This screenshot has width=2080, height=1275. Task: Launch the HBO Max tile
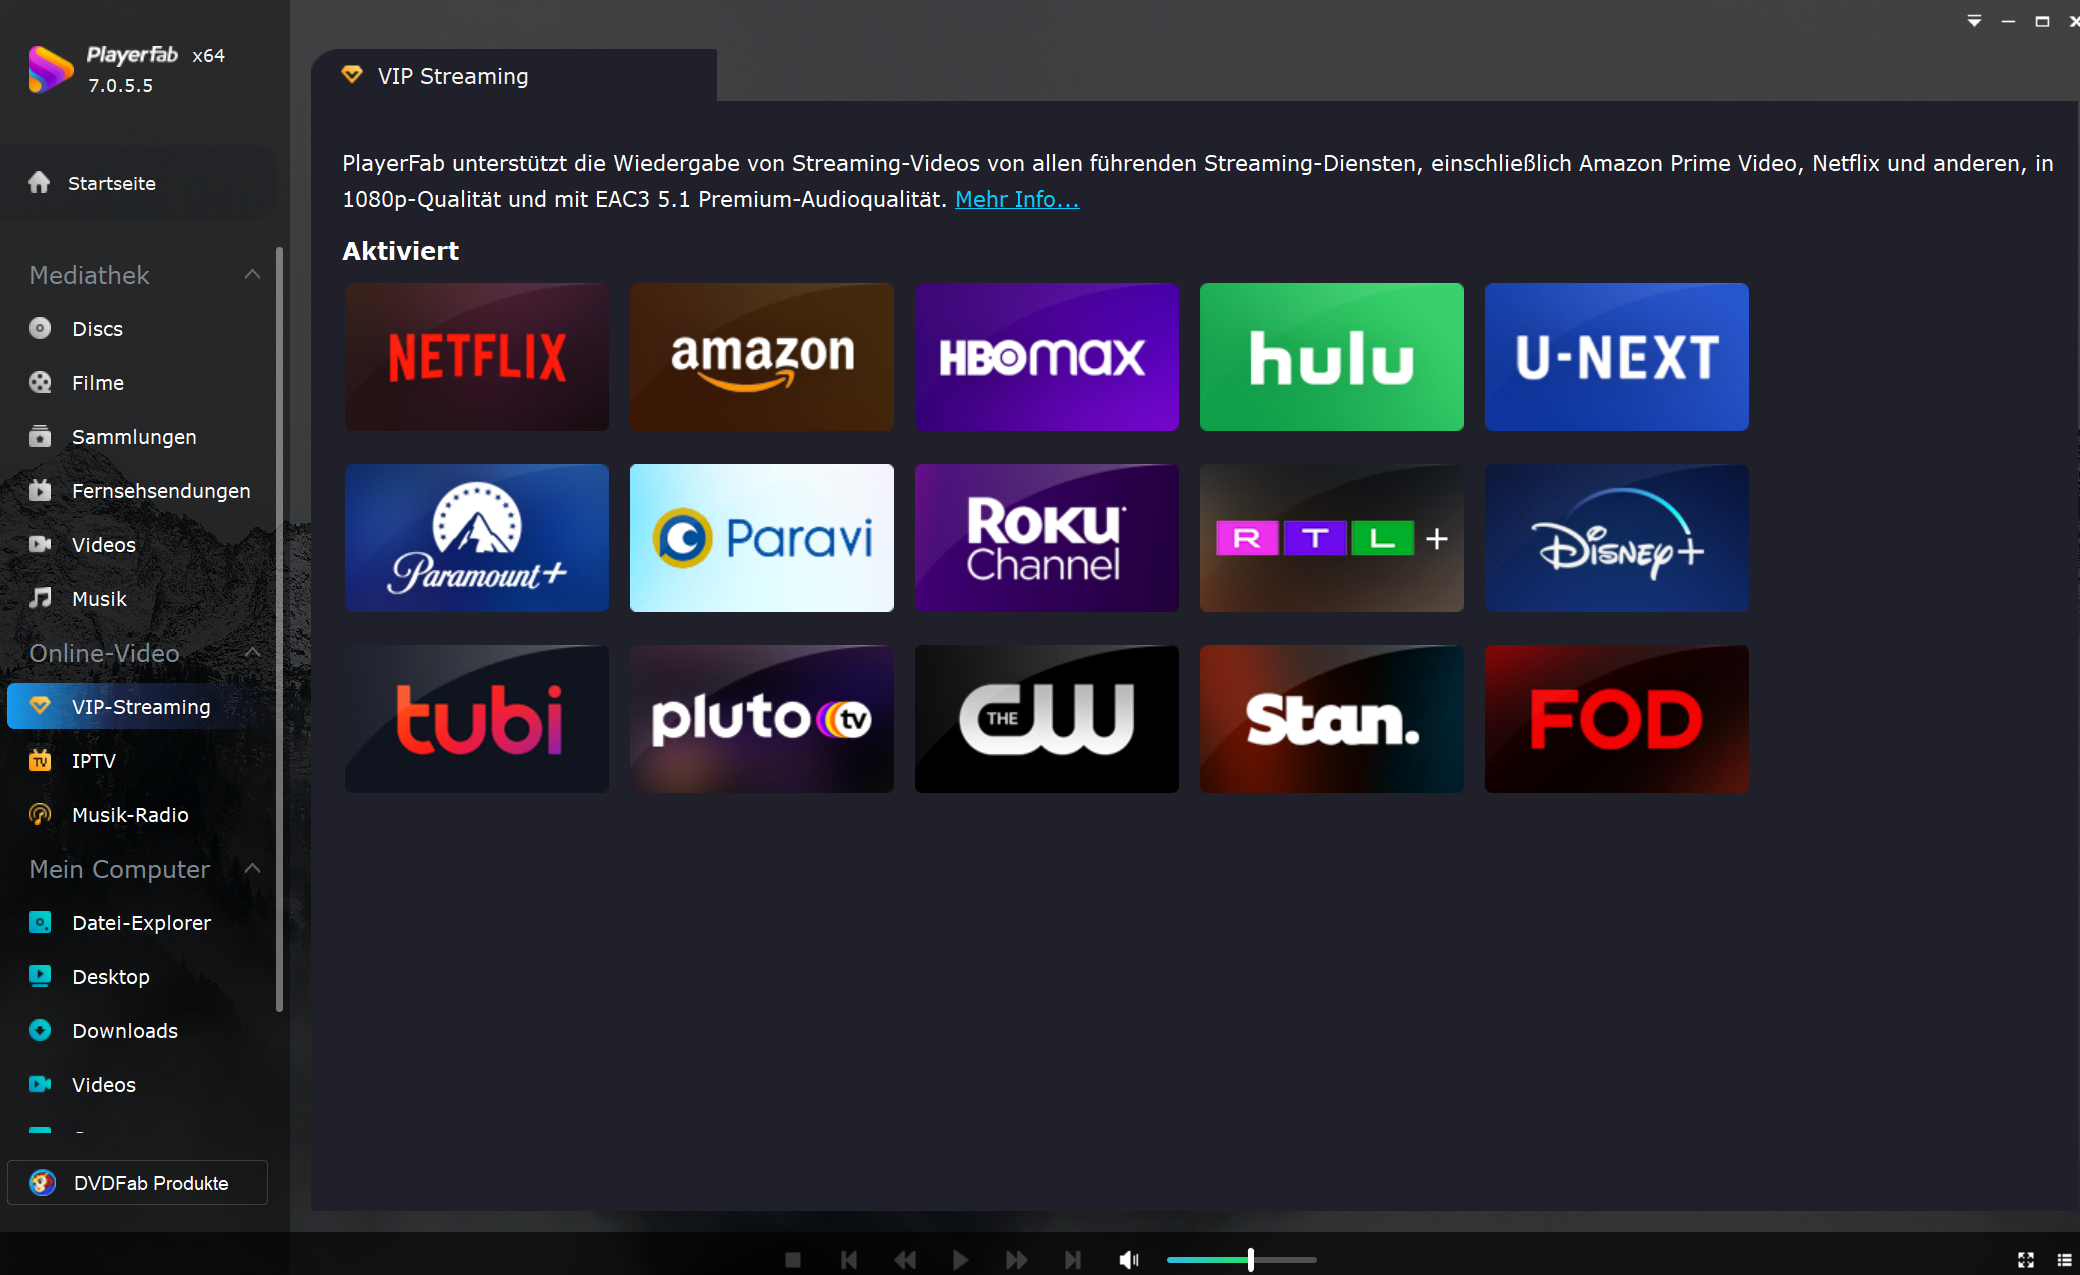[x=1047, y=357]
